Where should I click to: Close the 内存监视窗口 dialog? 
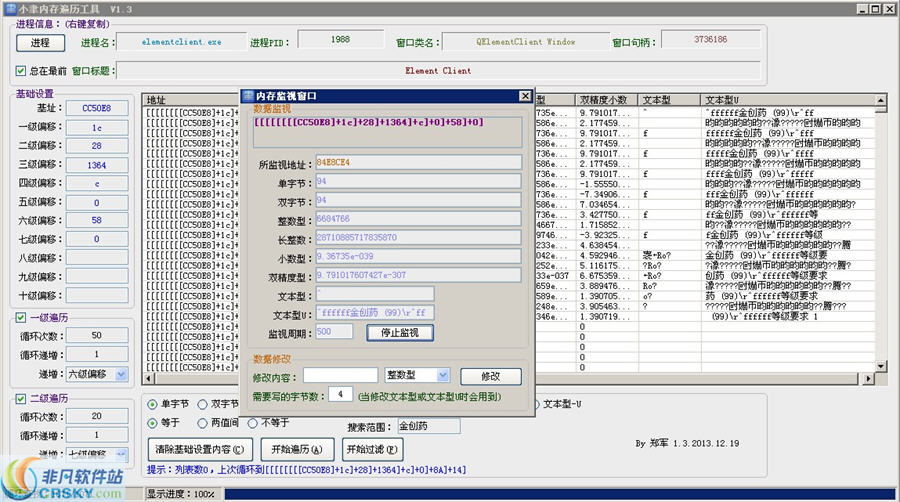(525, 96)
